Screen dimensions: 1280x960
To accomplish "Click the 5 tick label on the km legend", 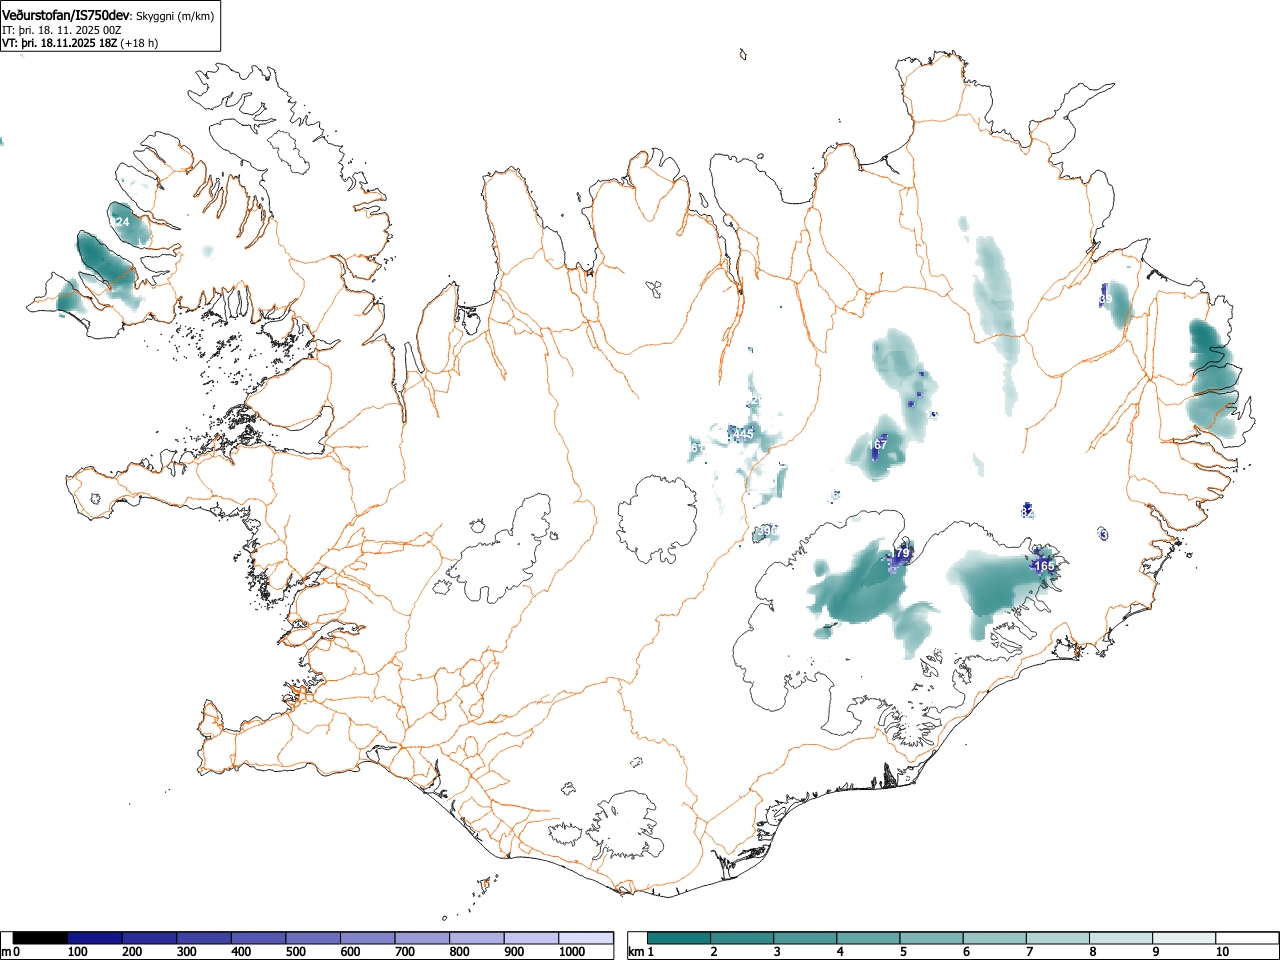I will click(902, 952).
